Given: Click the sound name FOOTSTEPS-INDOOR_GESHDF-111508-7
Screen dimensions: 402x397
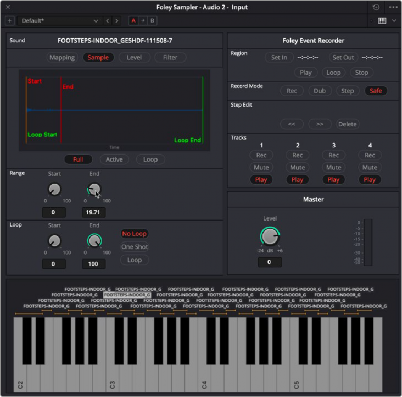Looking at the screenshot, I should 115,40.
